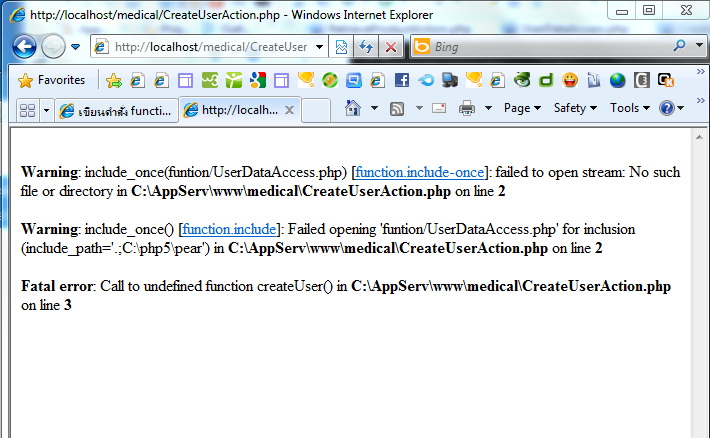Open the orange smiley face favorite
Viewport: 710px width, 438px height.
tap(570, 80)
